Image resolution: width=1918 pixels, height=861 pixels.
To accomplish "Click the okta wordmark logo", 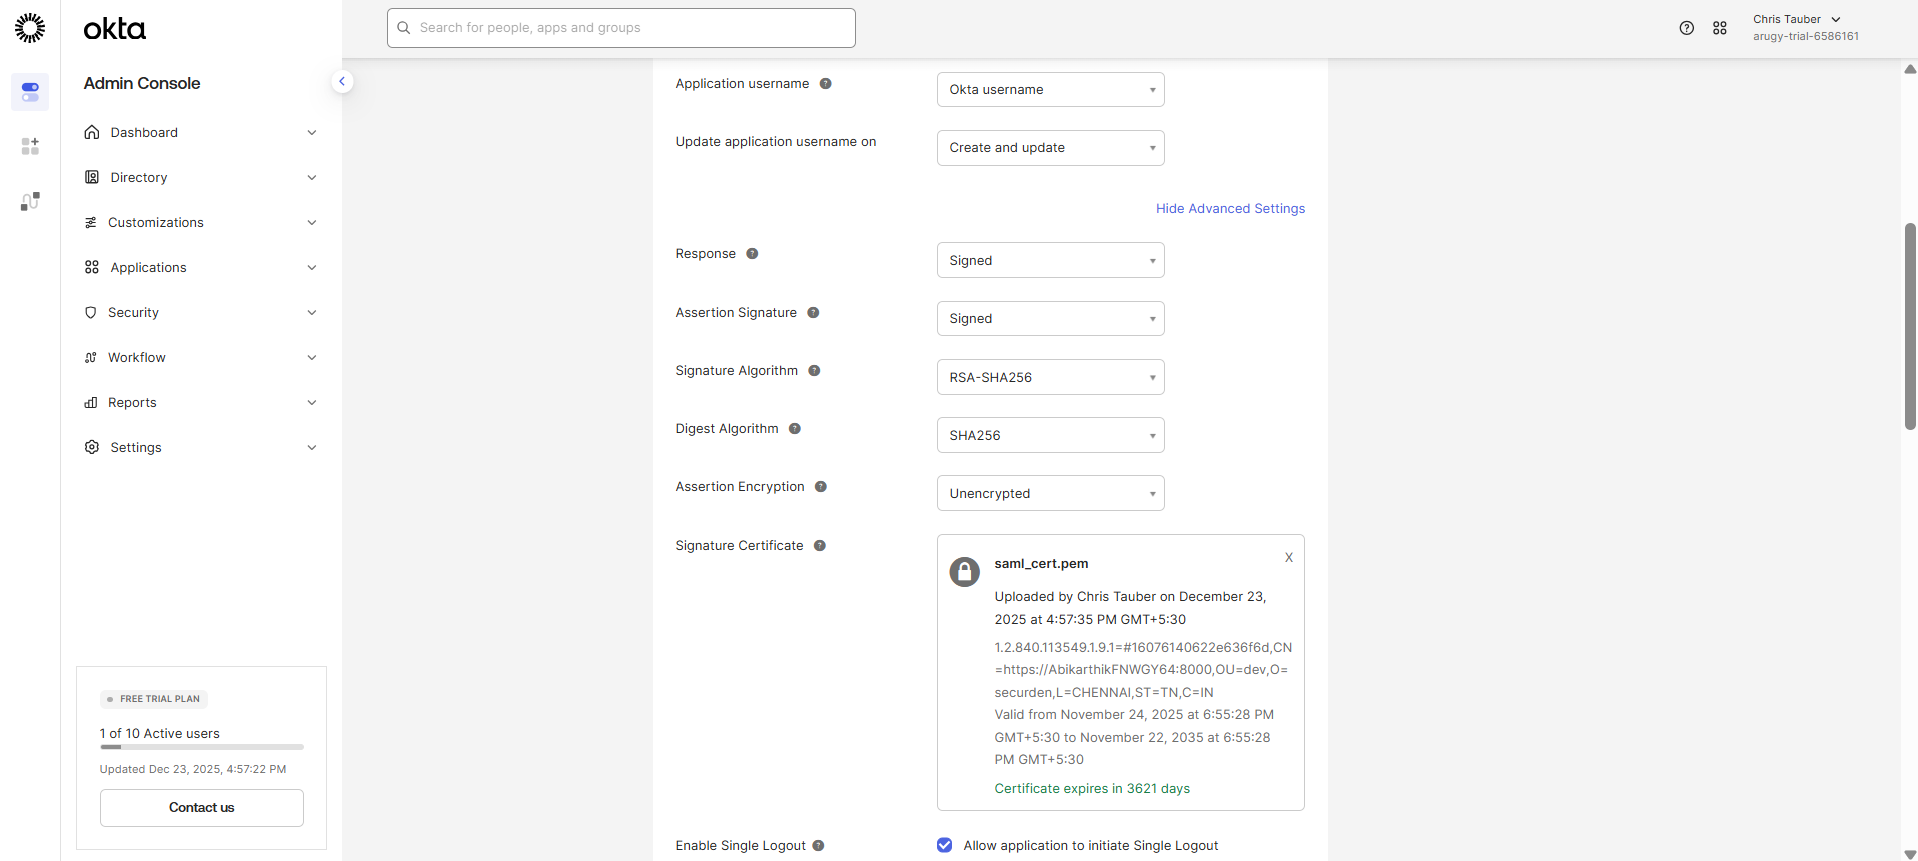I will pos(114,29).
